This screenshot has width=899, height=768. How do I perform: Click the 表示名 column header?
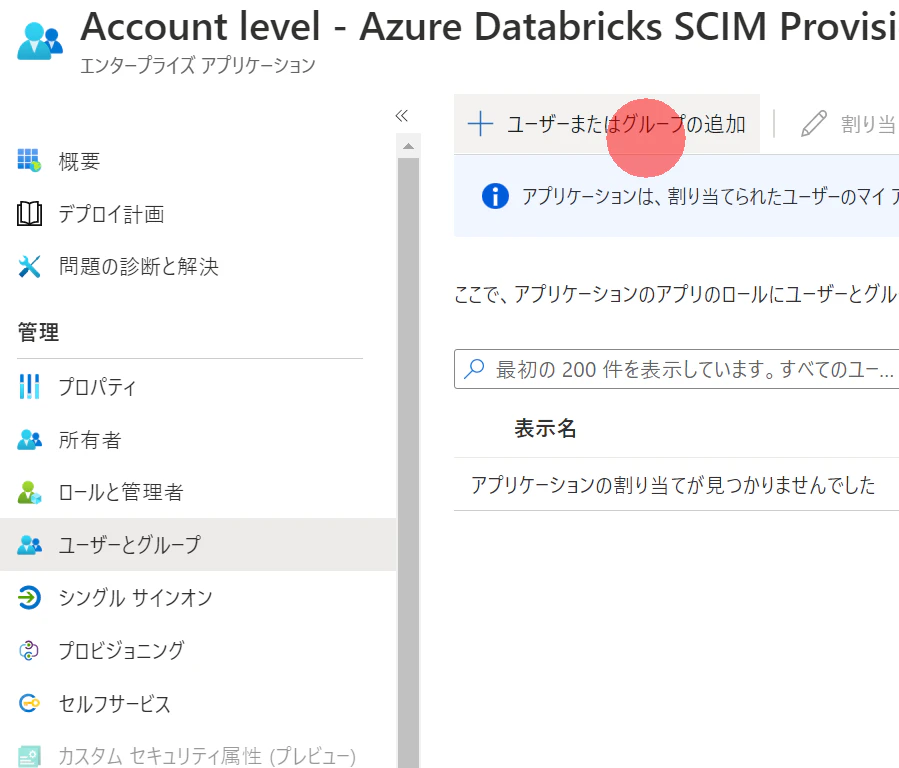545,429
